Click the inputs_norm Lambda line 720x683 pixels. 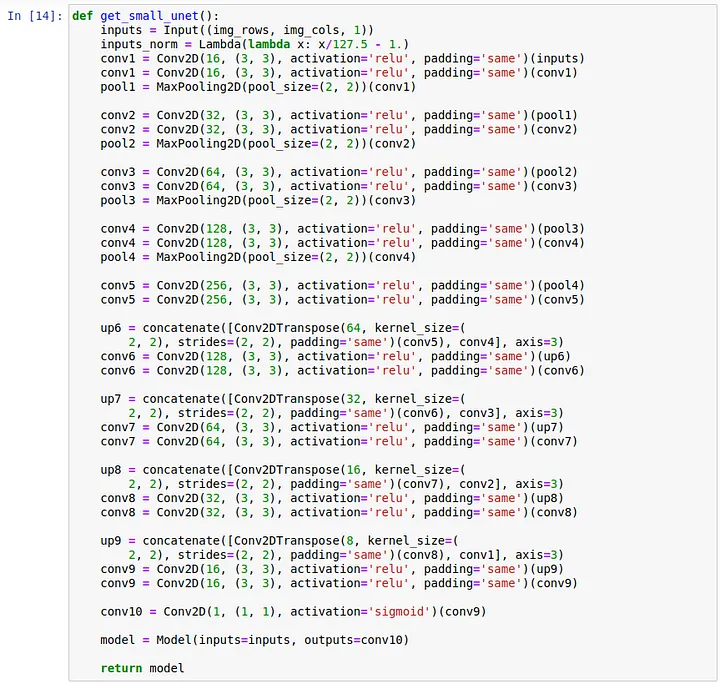tap(254, 45)
